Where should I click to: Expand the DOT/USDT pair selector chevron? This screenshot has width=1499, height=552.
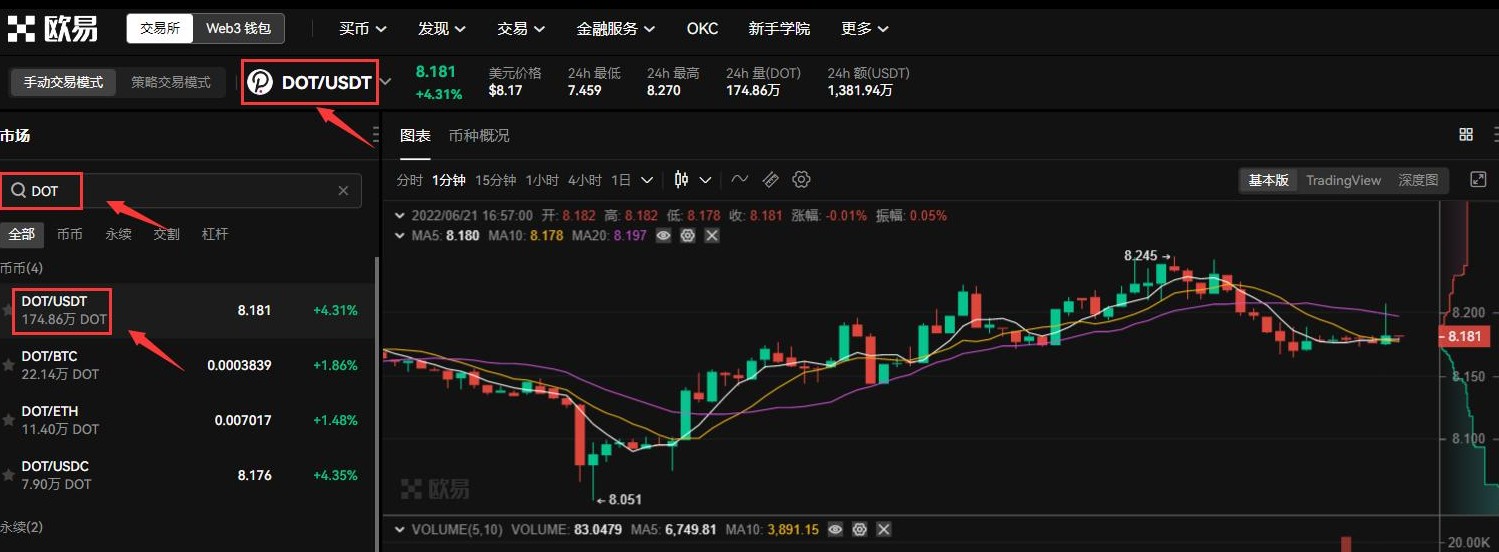(387, 82)
